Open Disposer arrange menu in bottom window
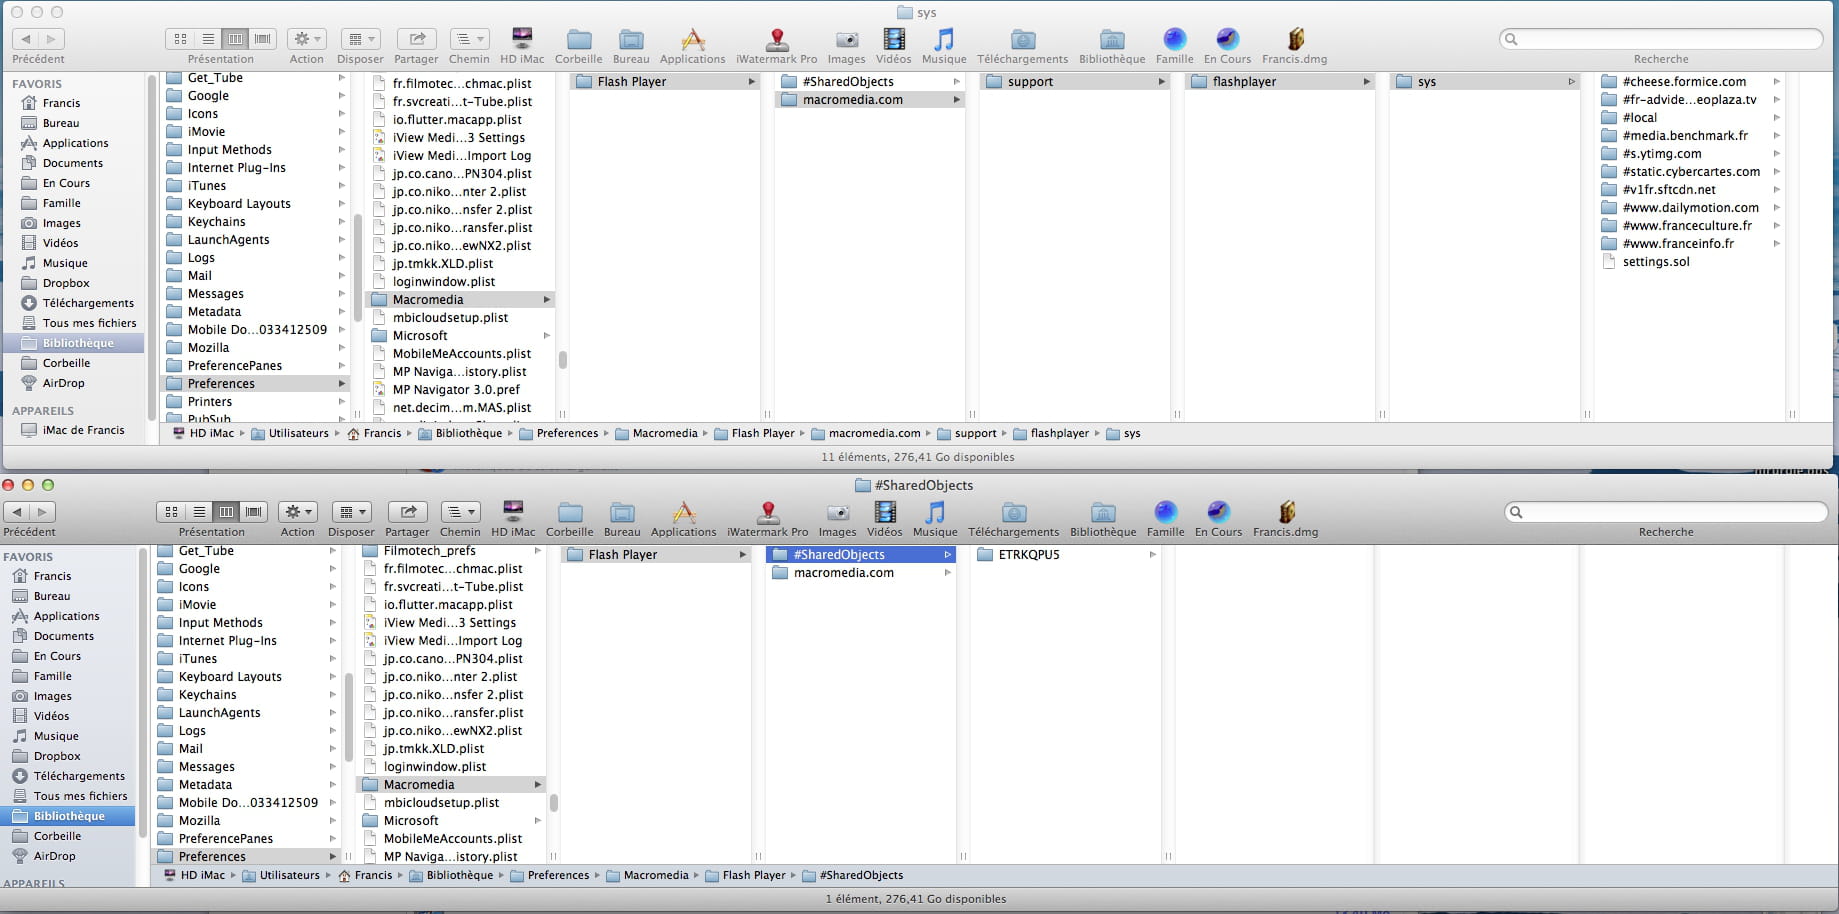The height and width of the screenshot is (914, 1839). pos(351,512)
